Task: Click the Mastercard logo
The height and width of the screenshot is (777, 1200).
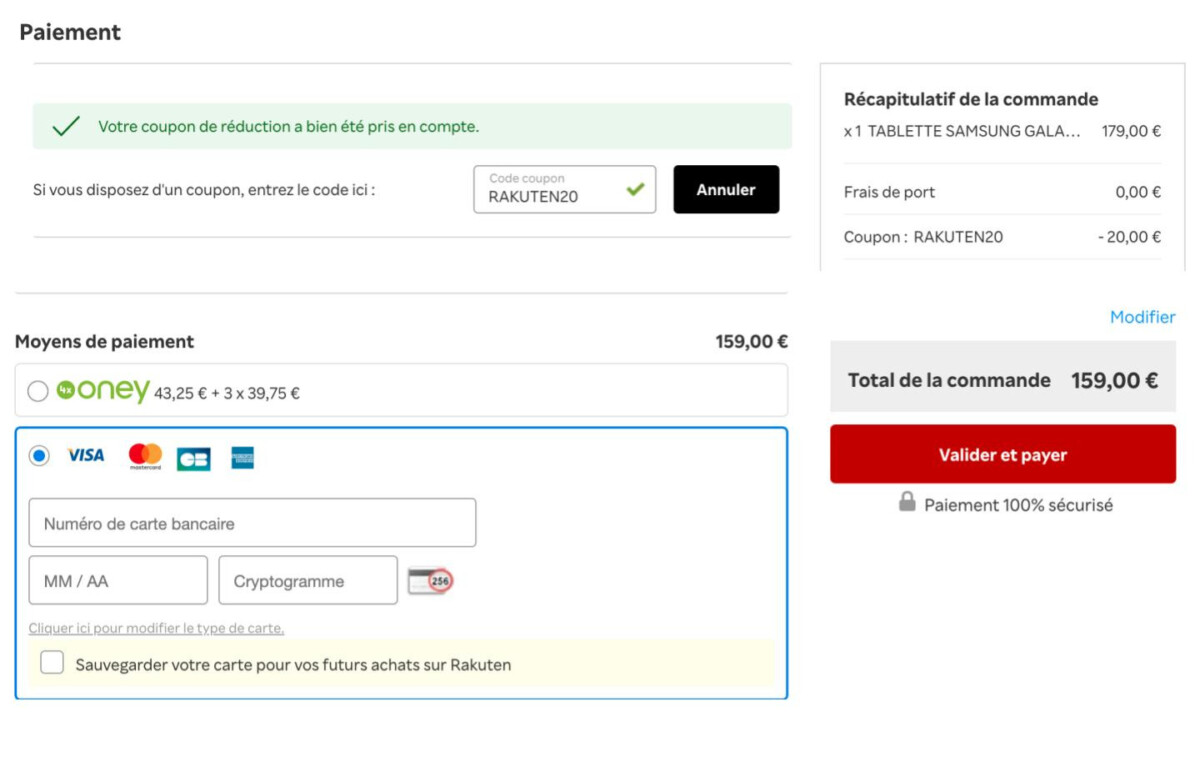Action: pyautogui.click(x=145, y=457)
